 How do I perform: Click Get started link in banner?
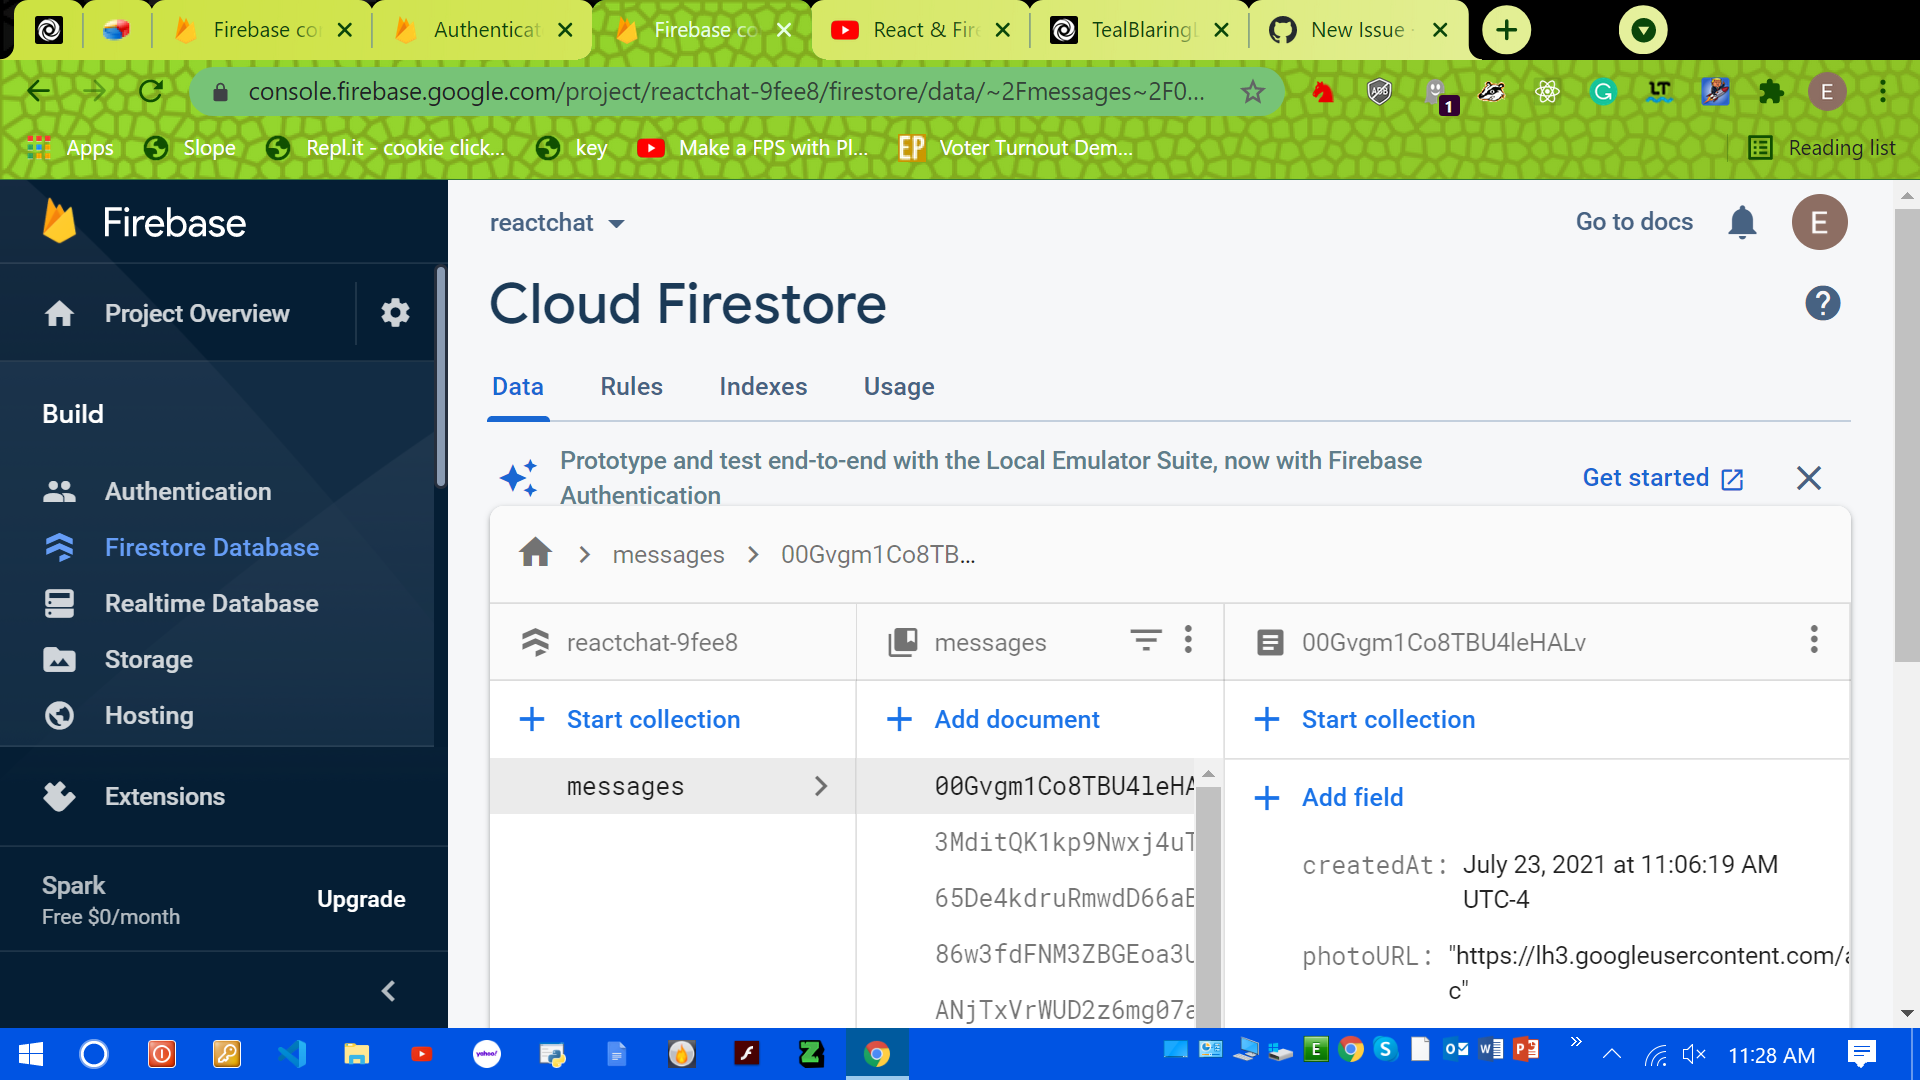click(1662, 478)
